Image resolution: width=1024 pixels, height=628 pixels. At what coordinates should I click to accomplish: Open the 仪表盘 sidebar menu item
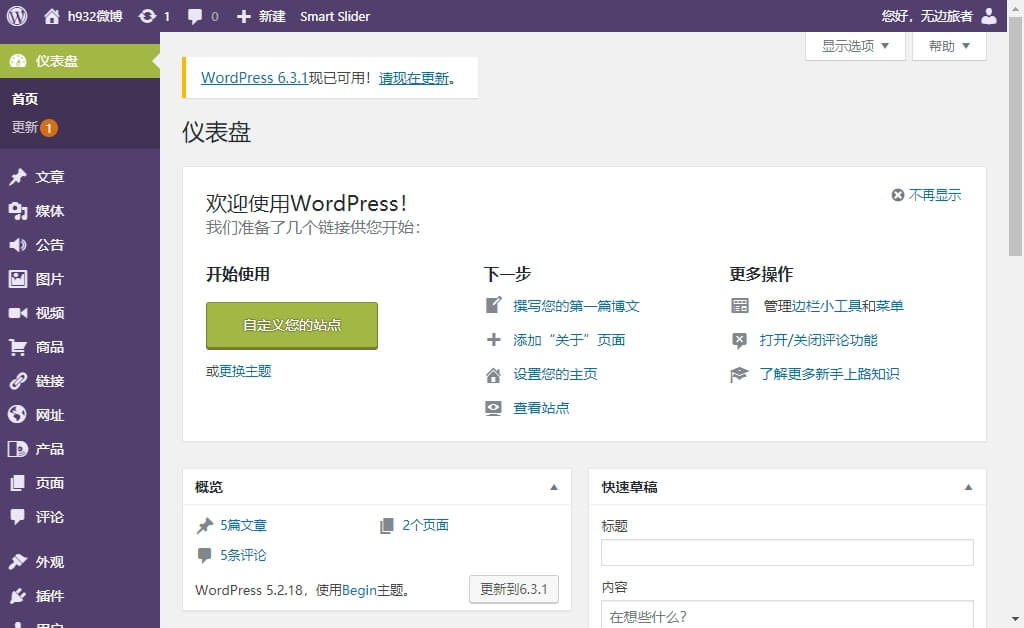point(80,61)
